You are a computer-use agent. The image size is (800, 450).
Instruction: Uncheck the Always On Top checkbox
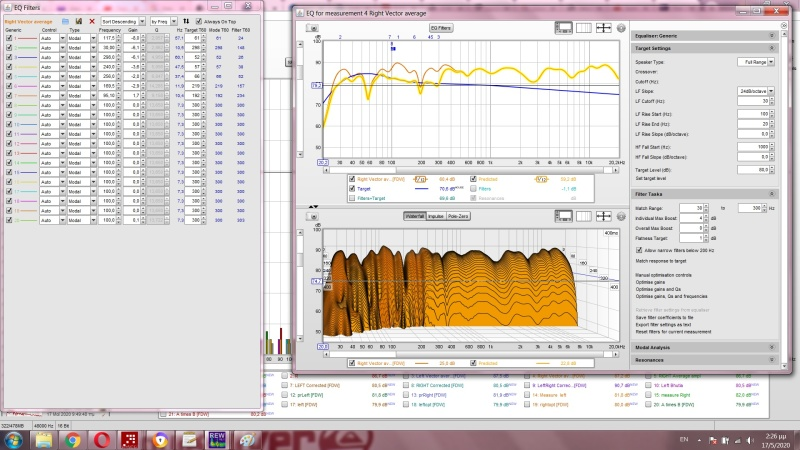[199, 20]
